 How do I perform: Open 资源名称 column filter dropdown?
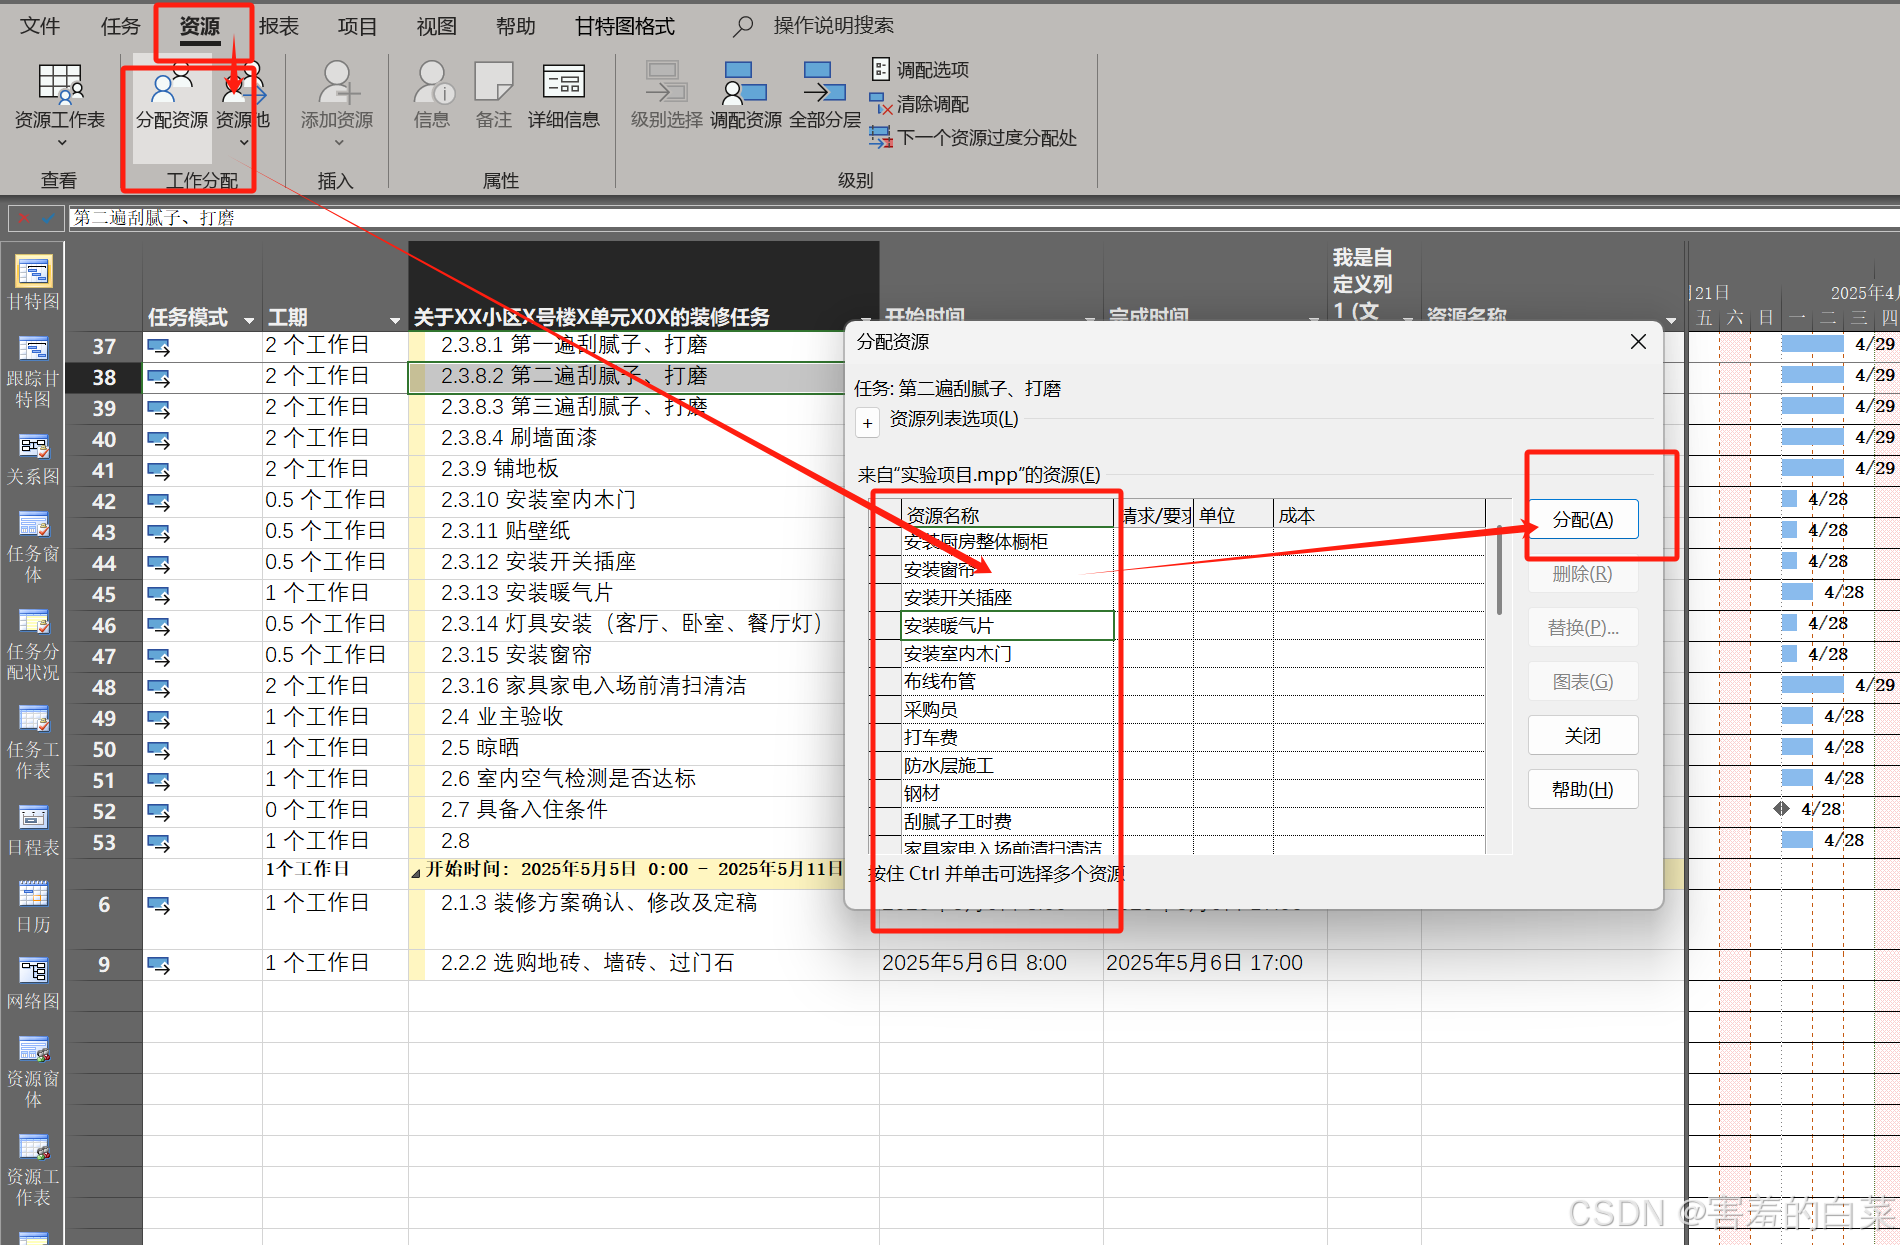pos(1671,320)
